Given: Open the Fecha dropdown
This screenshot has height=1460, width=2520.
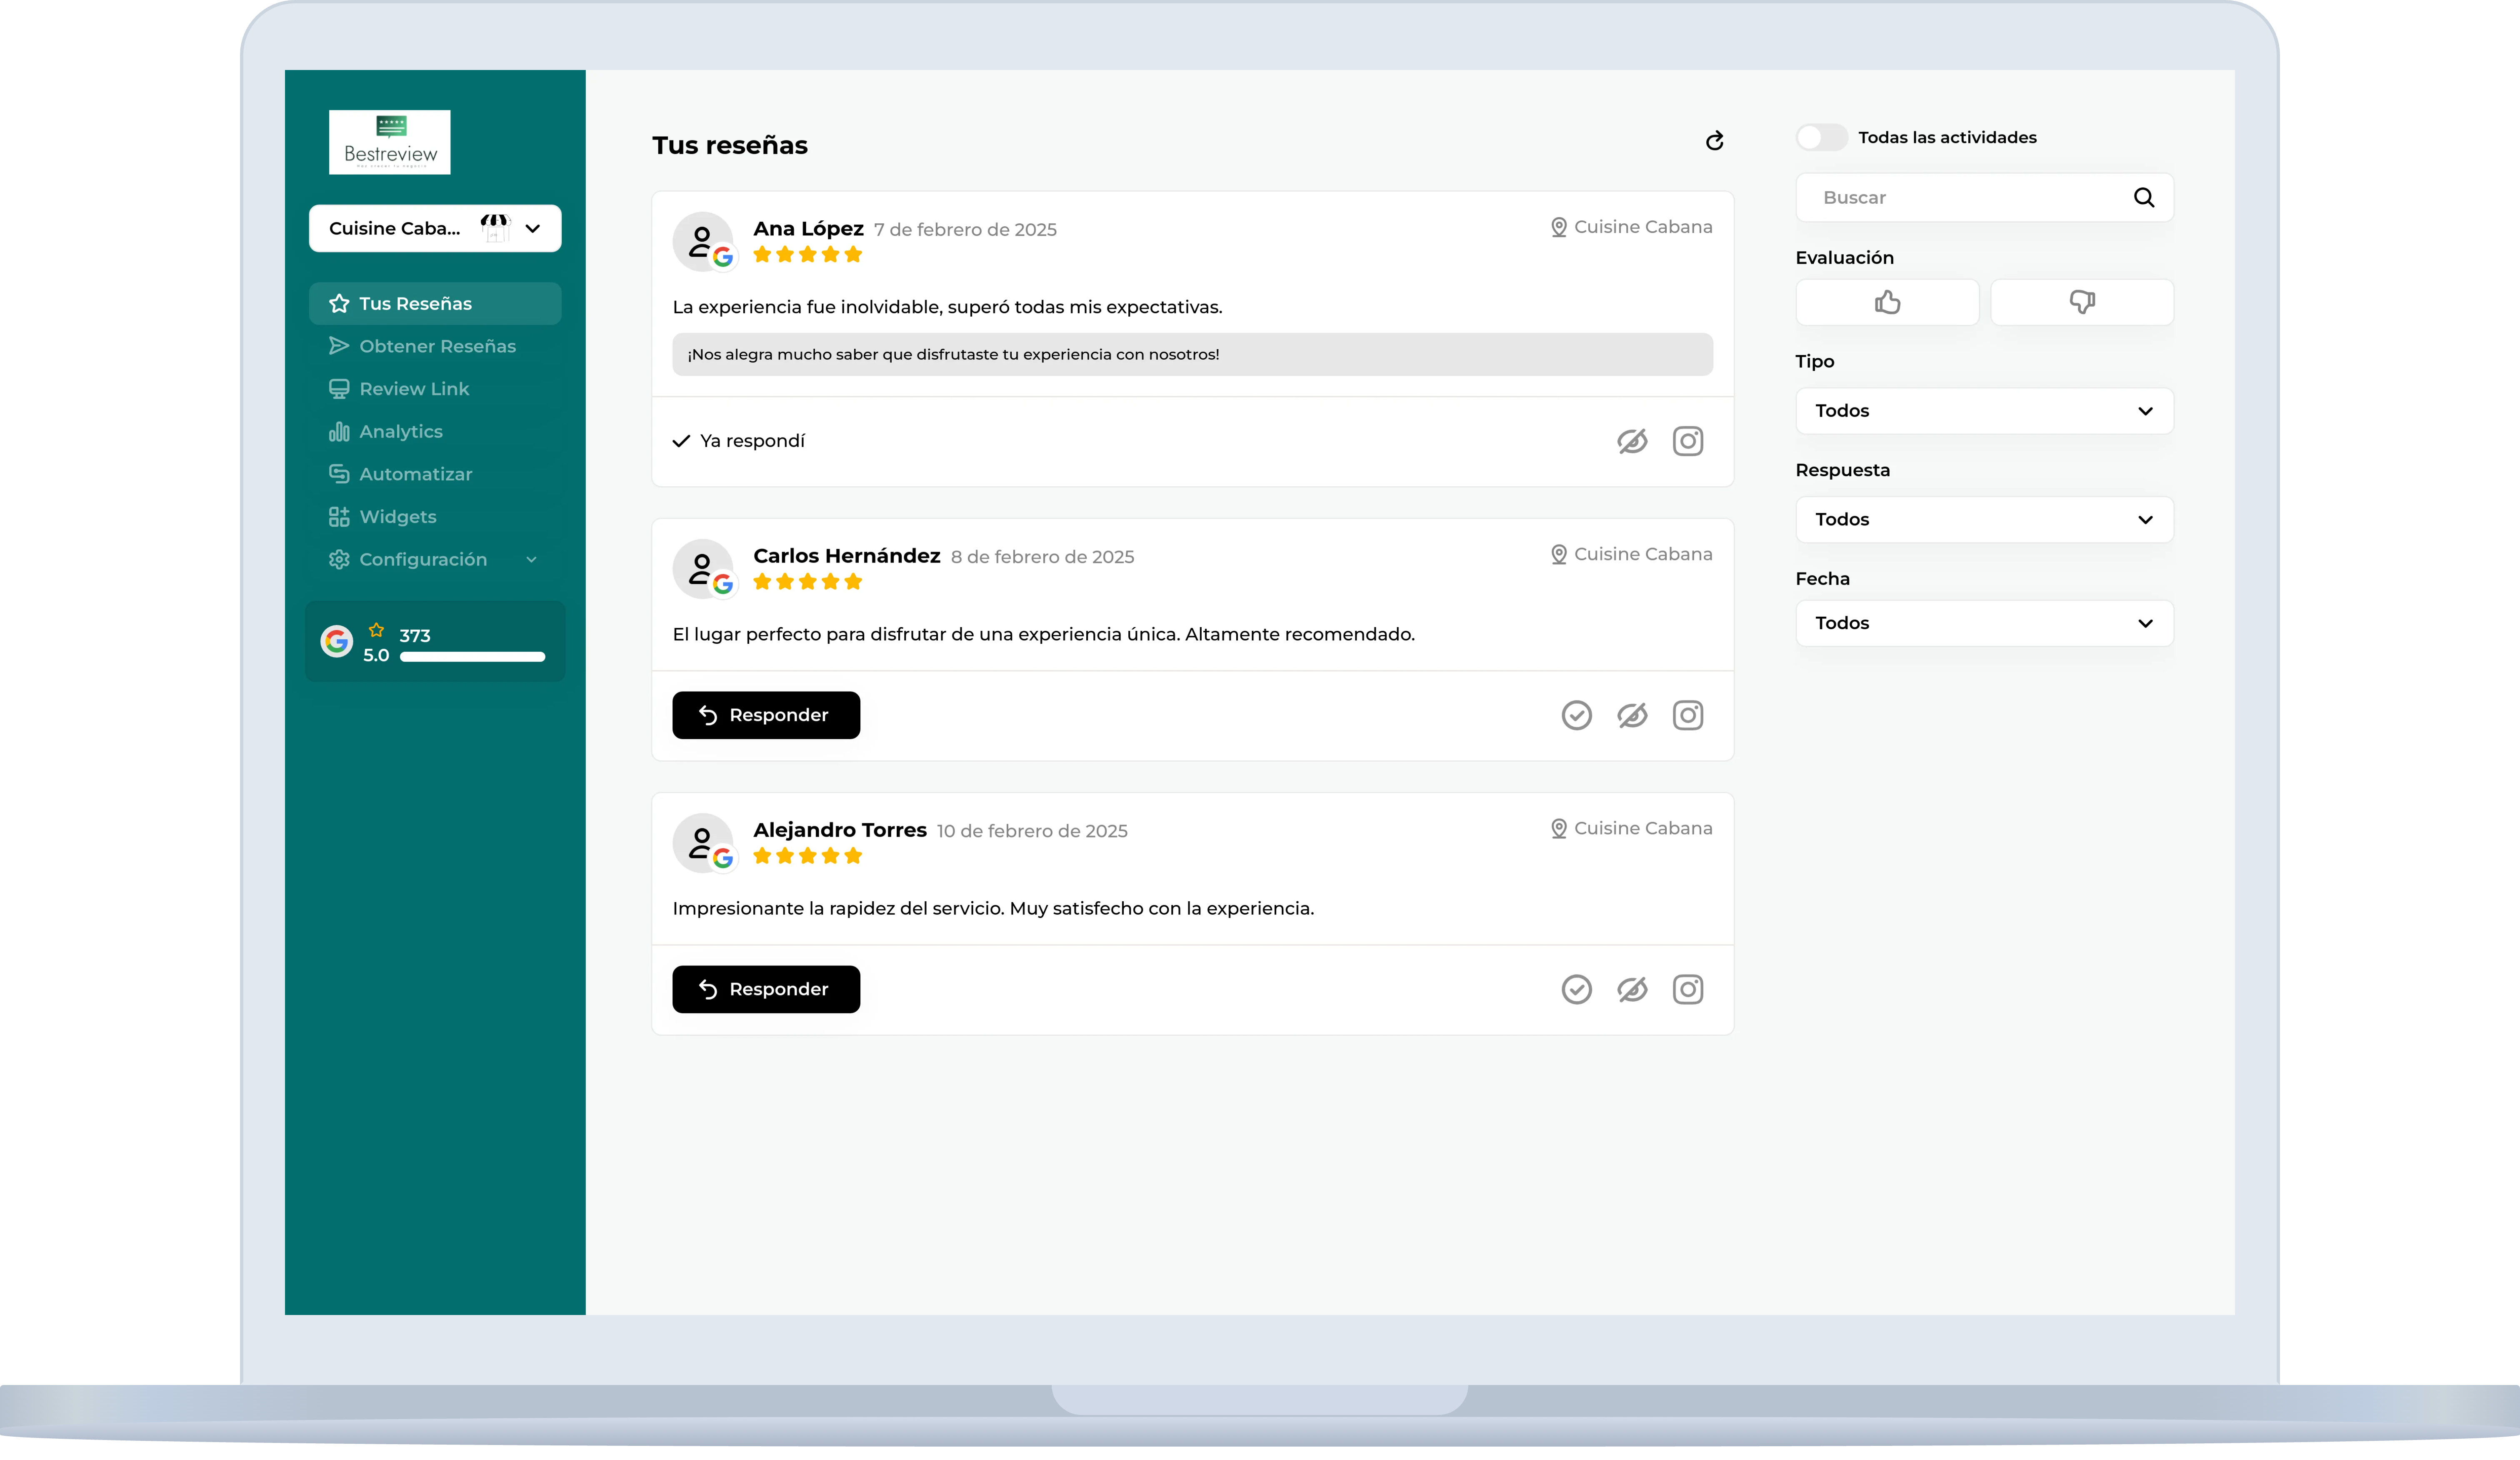Looking at the screenshot, I should coord(1984,623).
